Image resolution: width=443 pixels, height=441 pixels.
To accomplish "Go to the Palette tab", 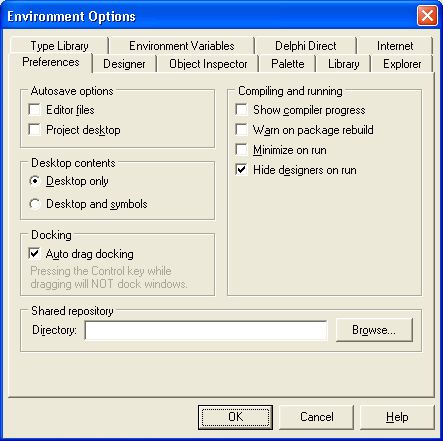I will [288, 64].
